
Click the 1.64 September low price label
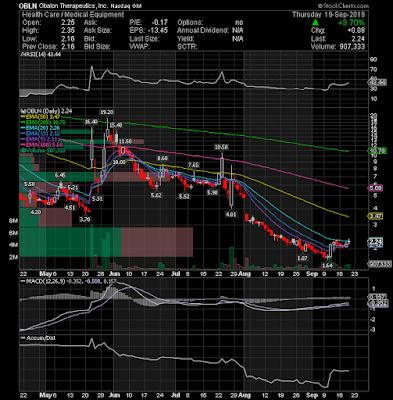coord(327,265)
